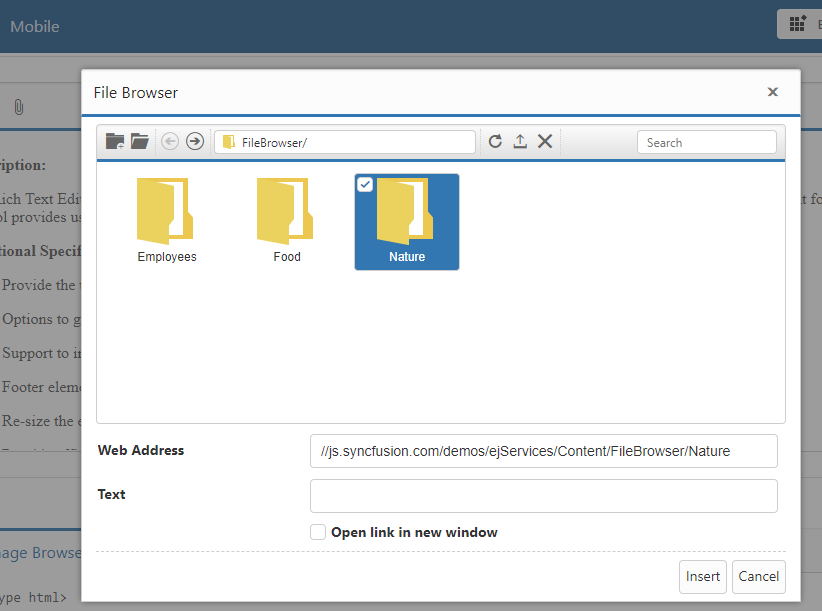The height and width of the screenshot is (611, 822).
Task: Delete the selected folder via toolbar icon
Action: coord(545,141)
